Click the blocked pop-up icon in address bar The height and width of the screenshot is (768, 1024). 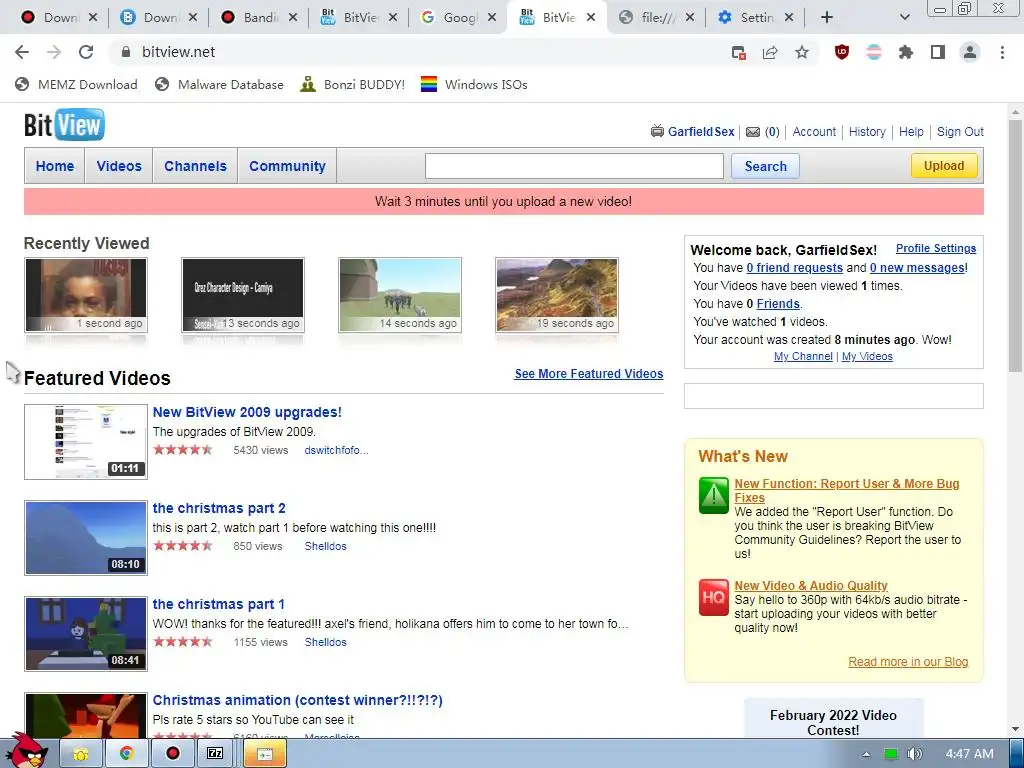tap(739, 53)
